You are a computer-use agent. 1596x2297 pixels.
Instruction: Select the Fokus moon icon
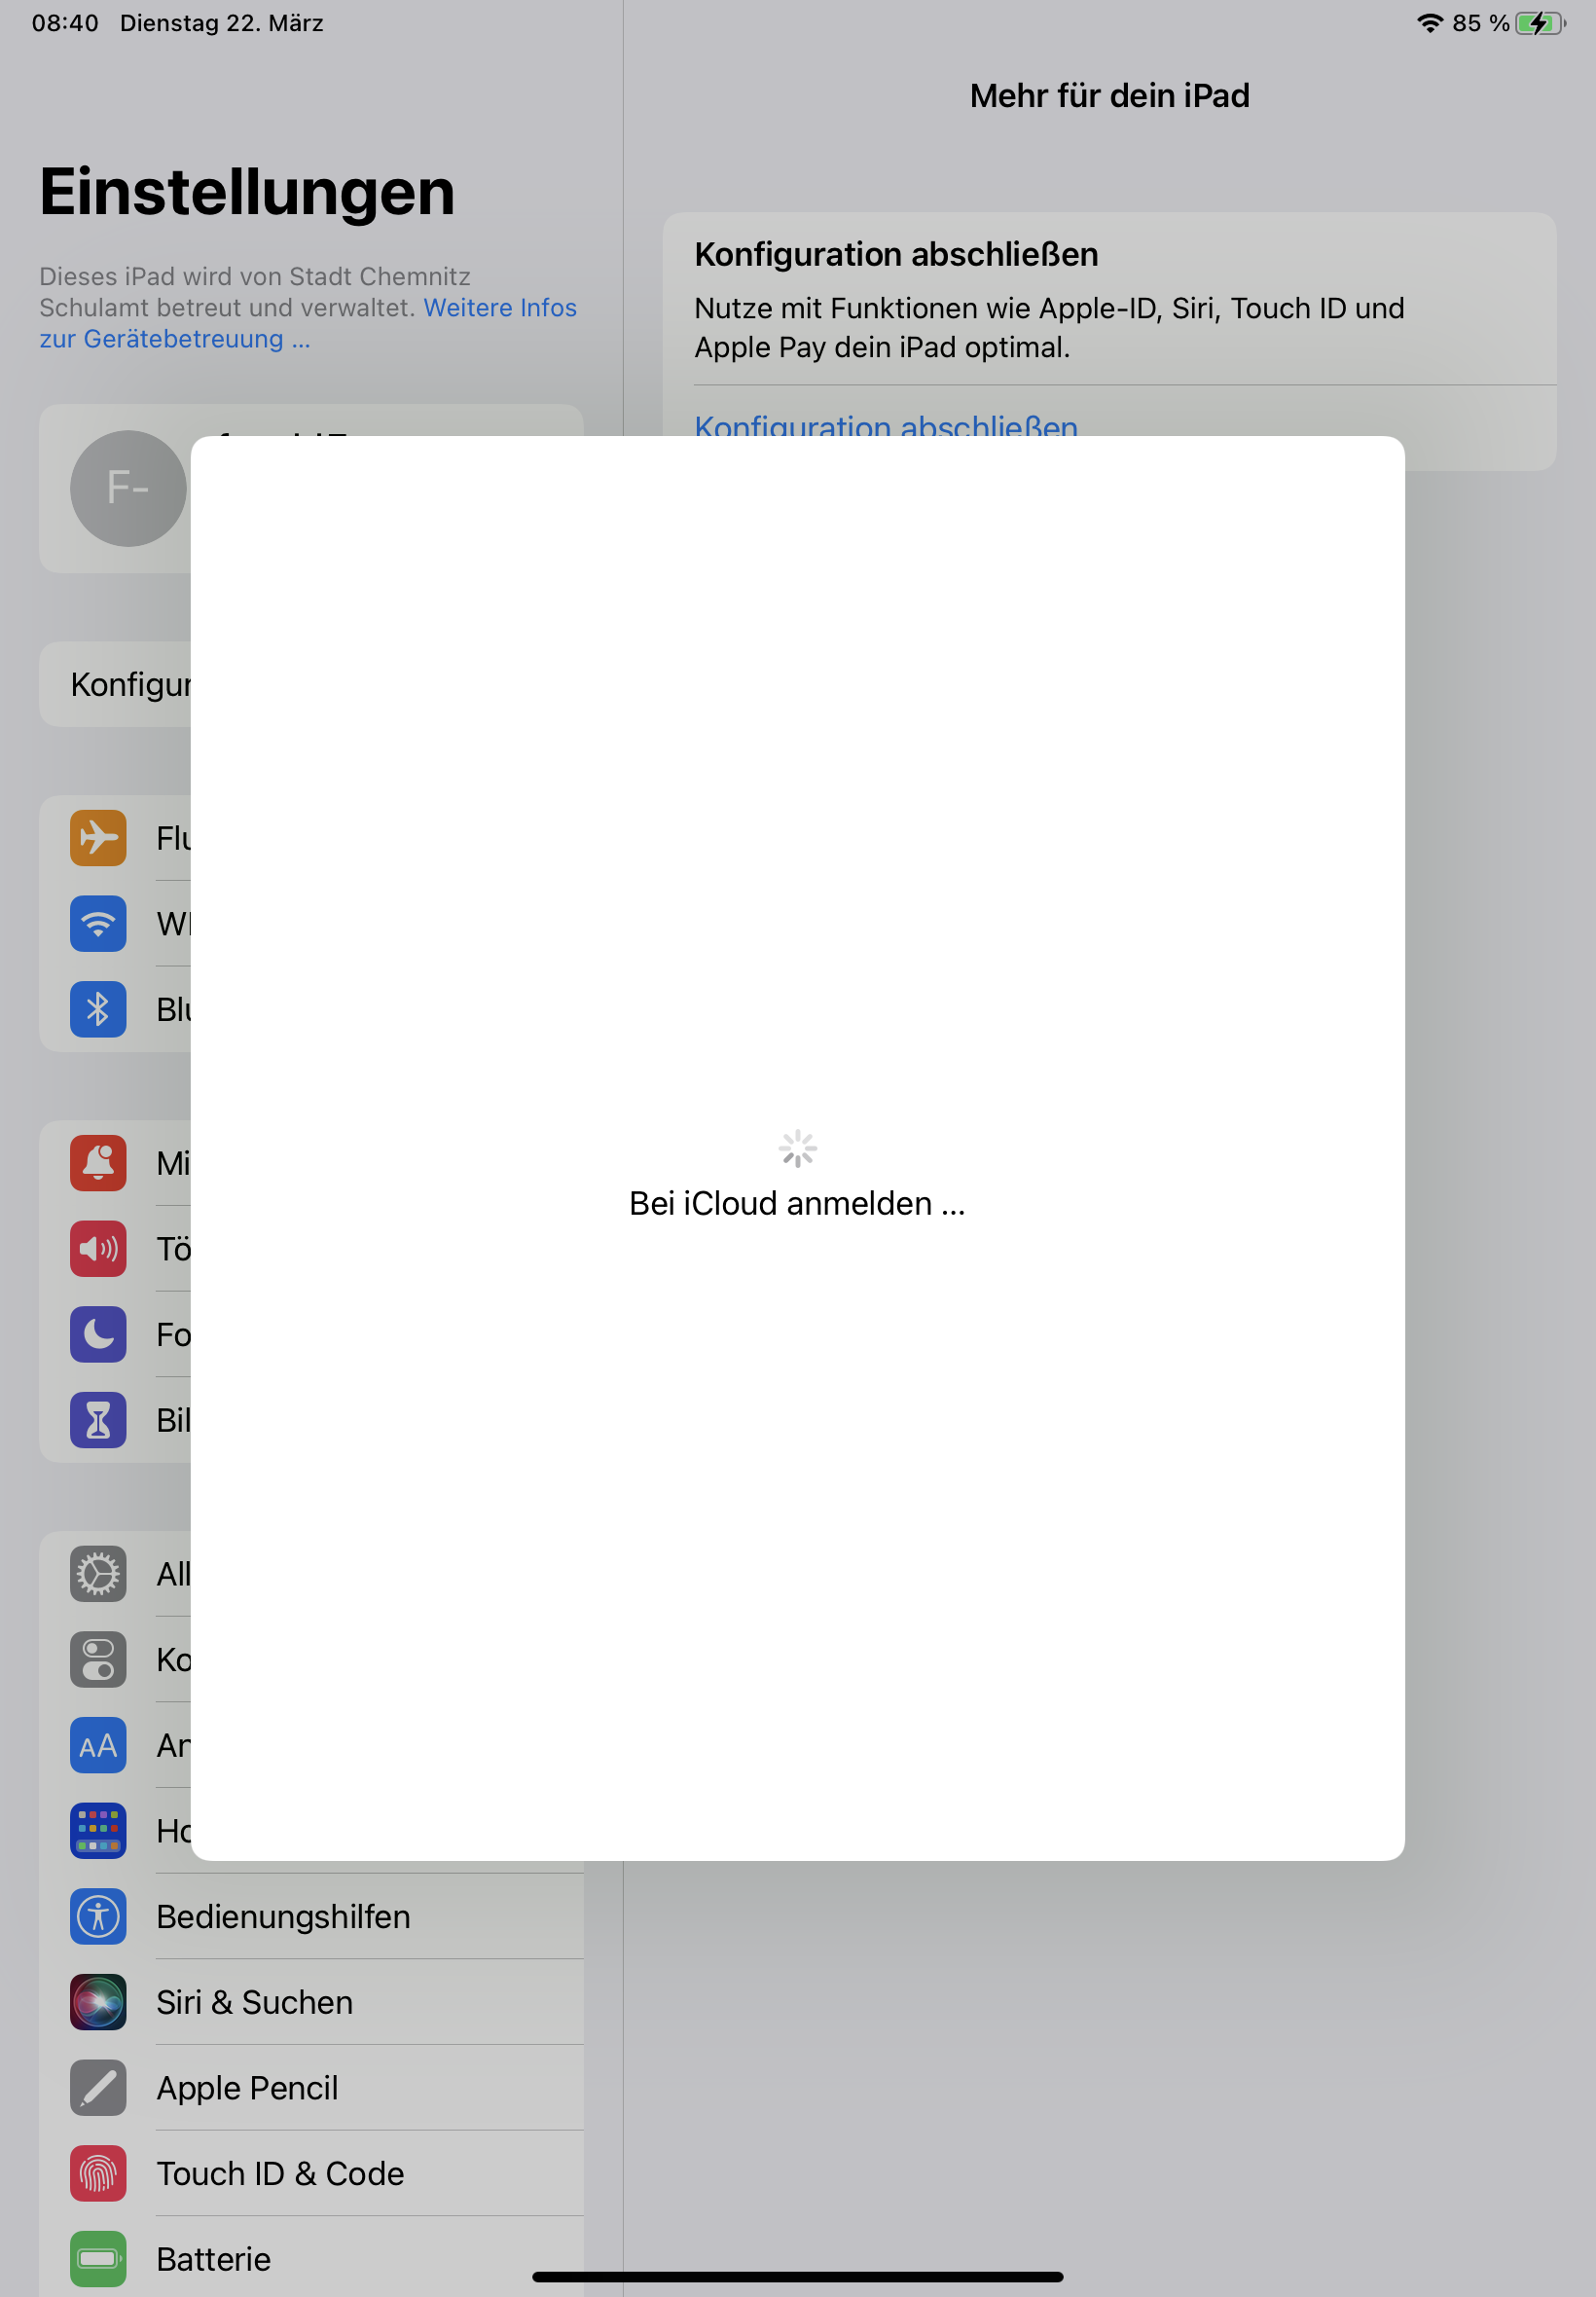[98, 1334]
